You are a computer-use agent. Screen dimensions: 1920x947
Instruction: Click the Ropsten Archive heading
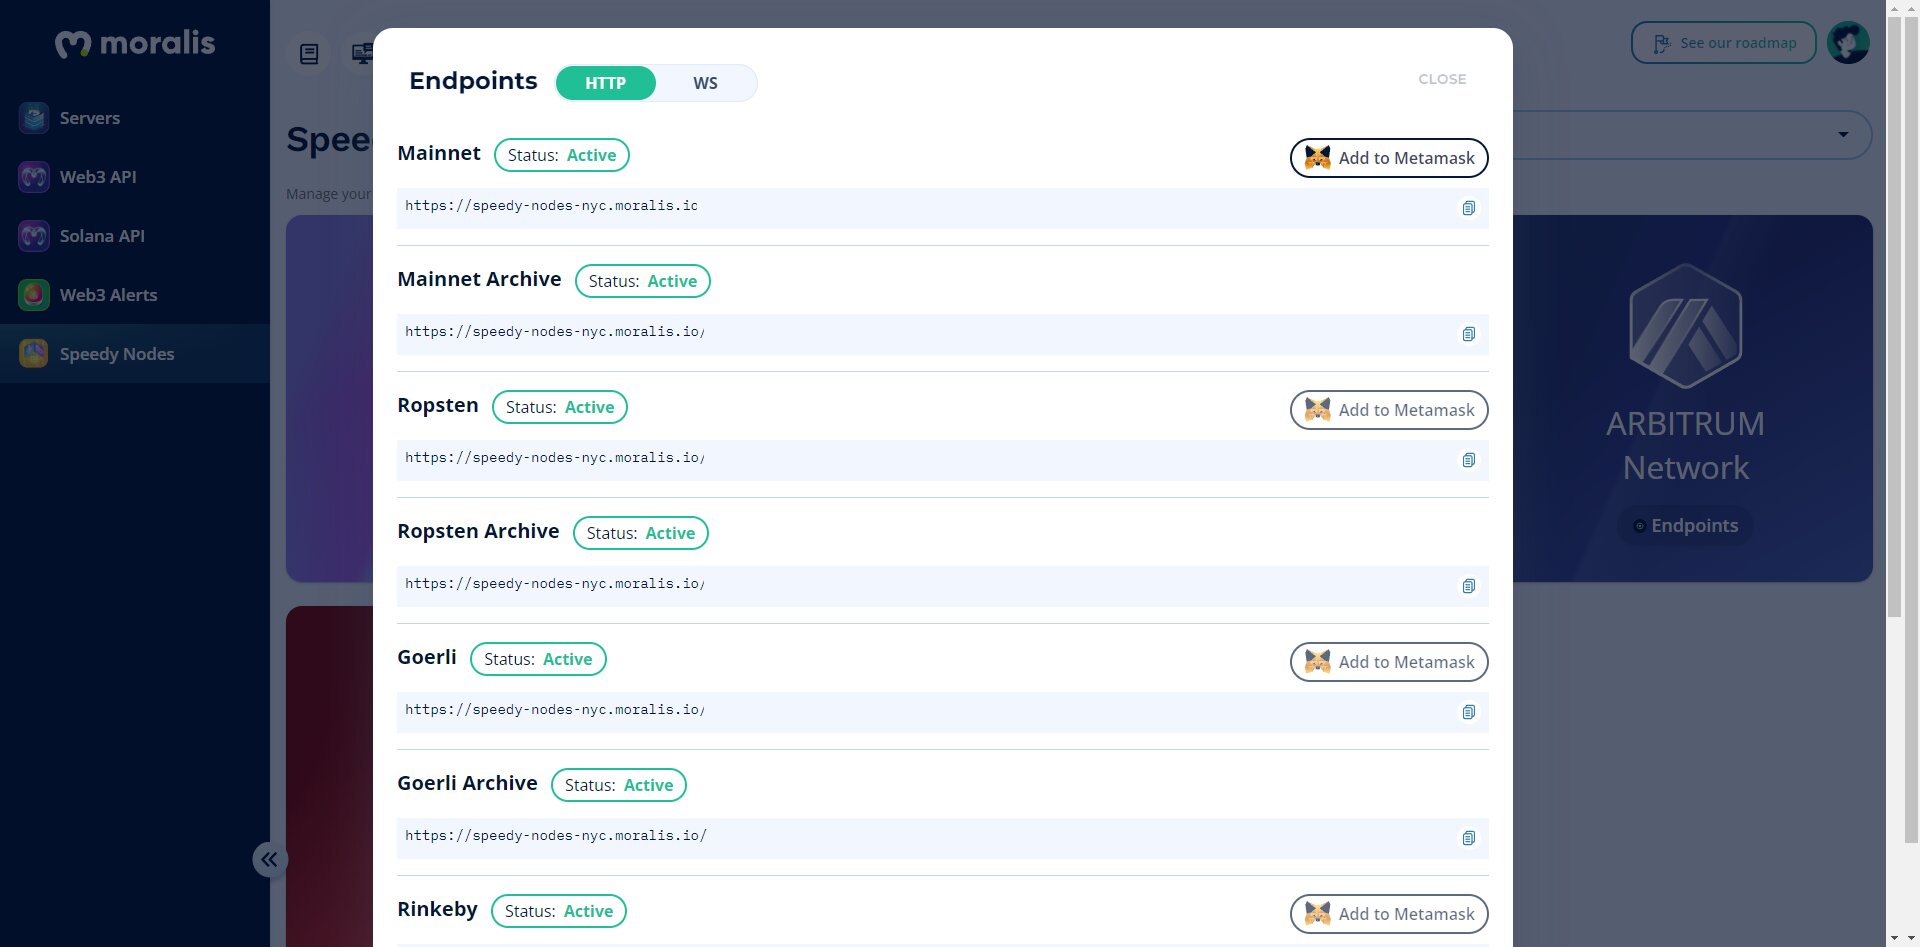(478, 531)
